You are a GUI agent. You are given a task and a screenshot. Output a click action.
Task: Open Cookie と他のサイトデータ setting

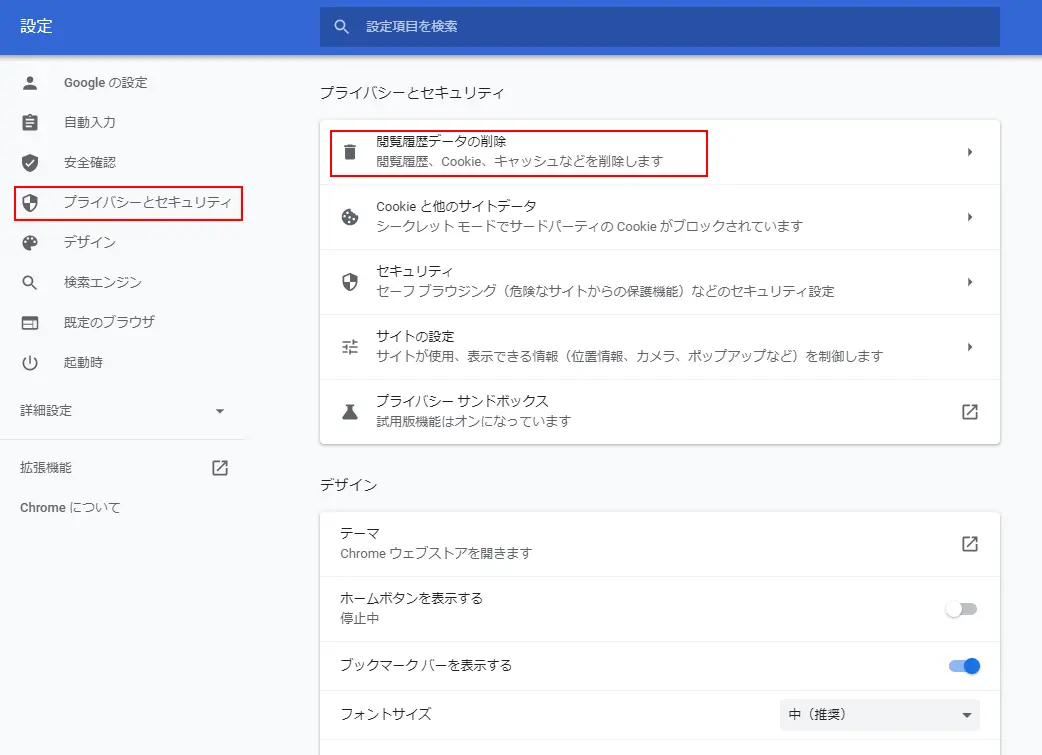659,217
